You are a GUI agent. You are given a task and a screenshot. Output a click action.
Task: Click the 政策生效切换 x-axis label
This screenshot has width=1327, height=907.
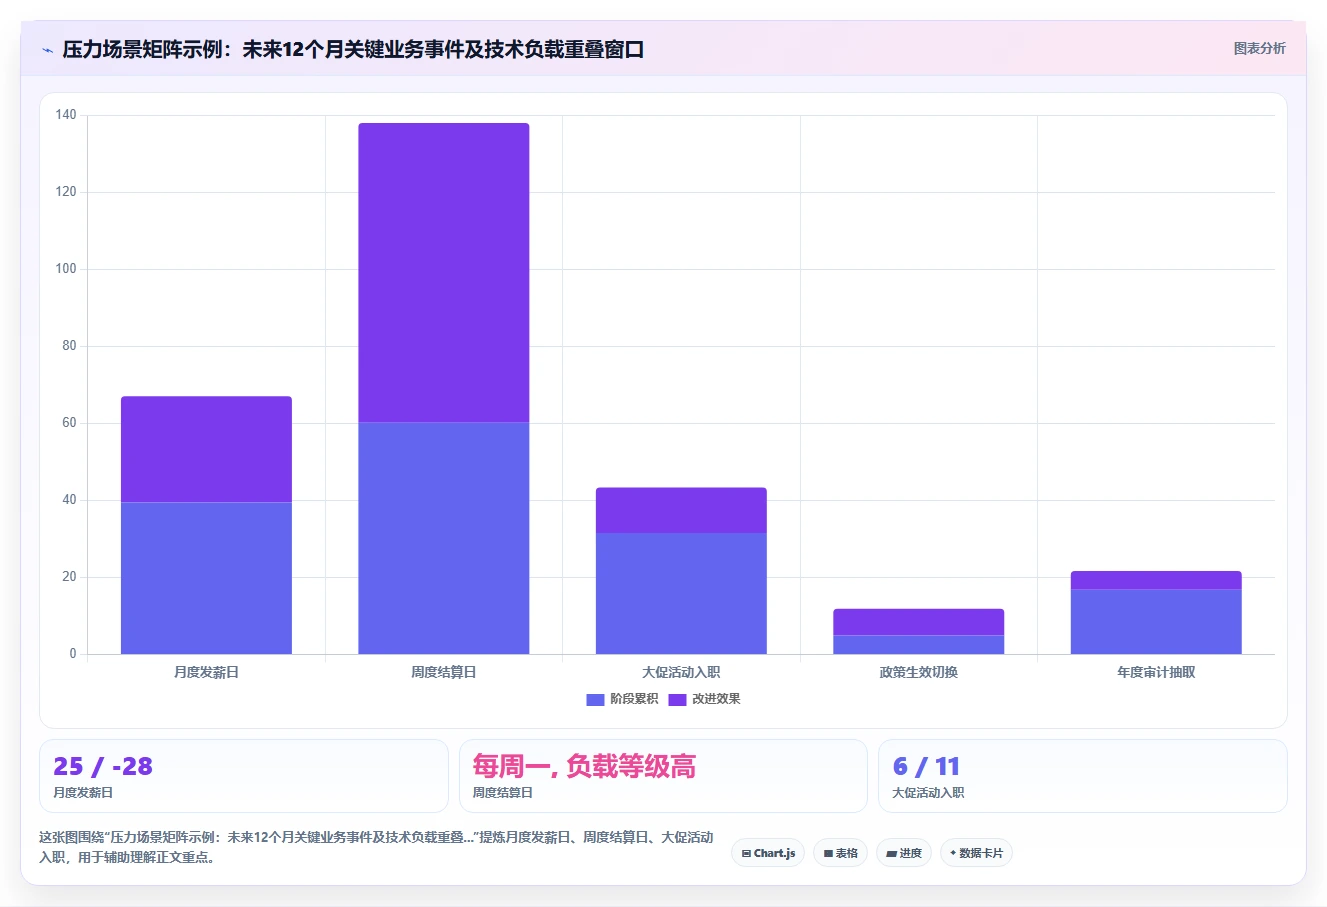click(x=919, y=672)
